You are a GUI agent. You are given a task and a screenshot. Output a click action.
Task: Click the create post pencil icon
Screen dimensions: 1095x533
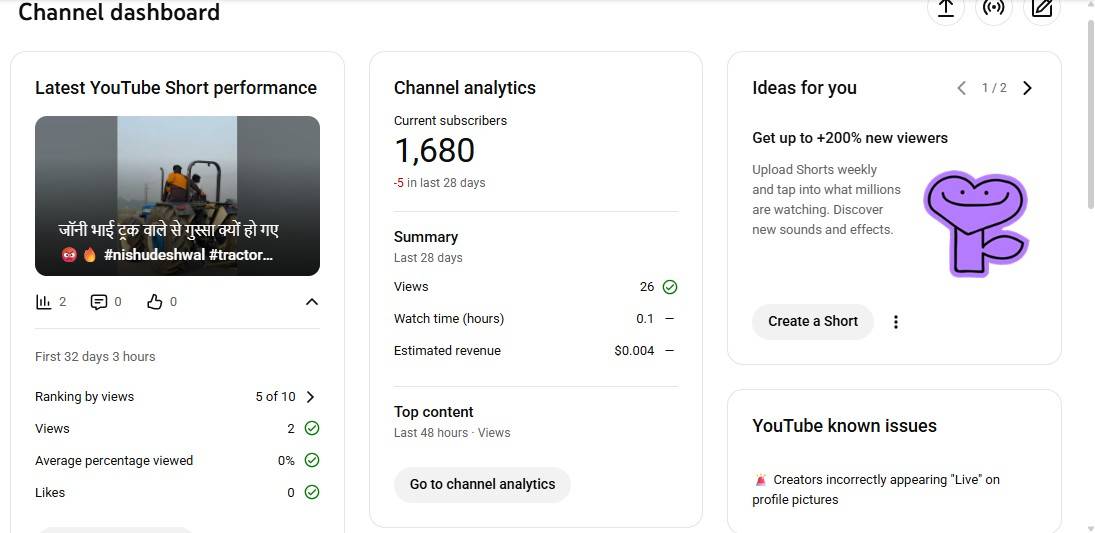[x=1042, y=8]
